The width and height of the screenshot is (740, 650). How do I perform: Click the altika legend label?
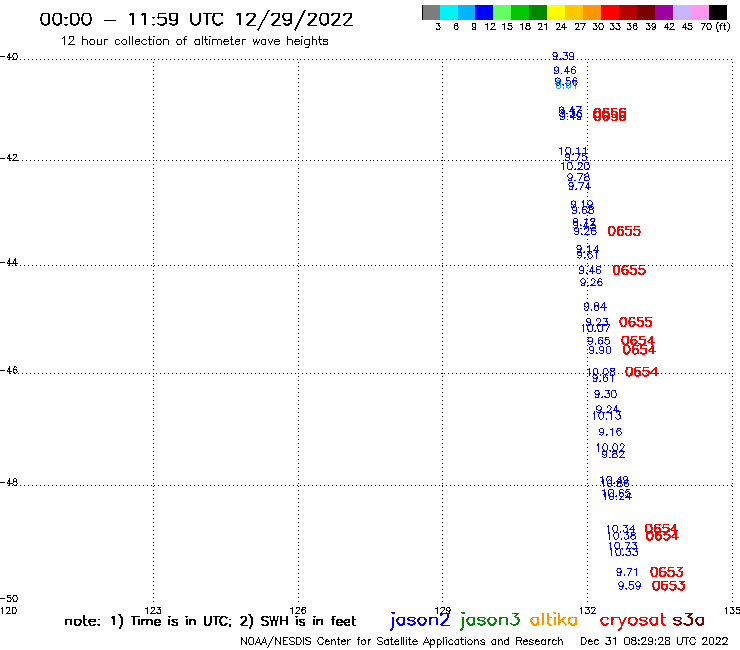coord(554,620)
